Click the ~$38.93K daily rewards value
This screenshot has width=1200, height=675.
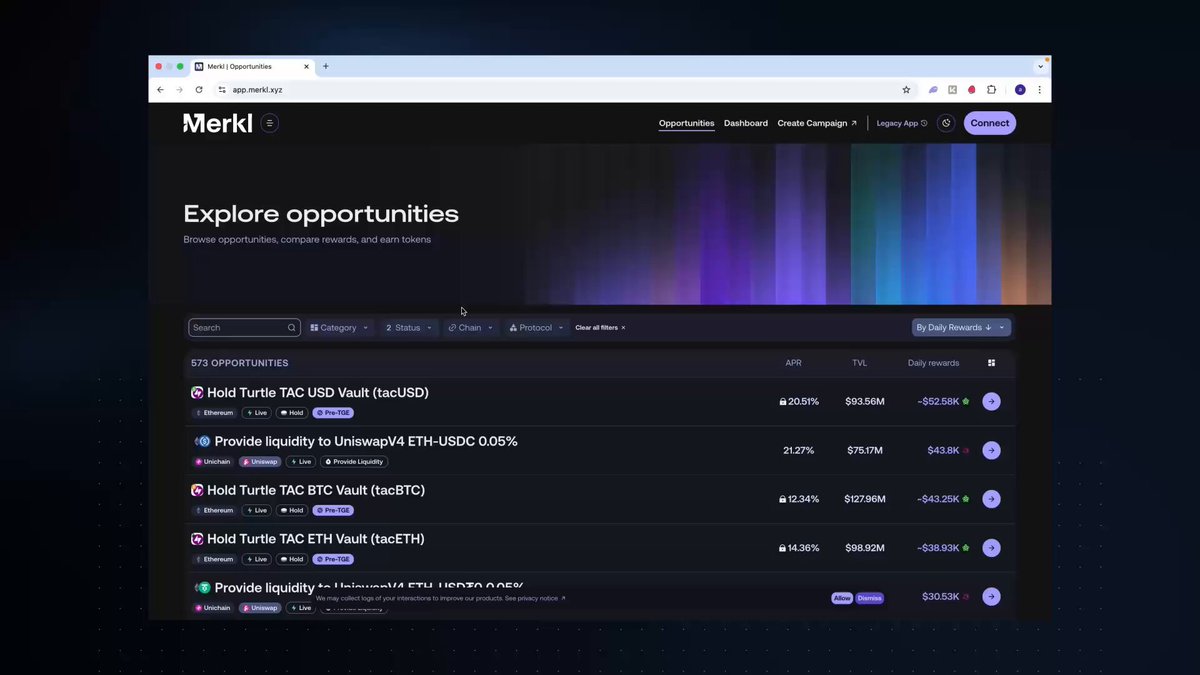[938, 548]
